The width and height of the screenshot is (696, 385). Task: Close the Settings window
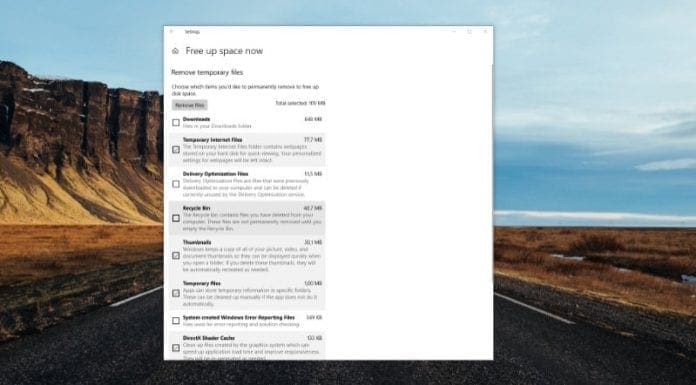[x=485, y=32]
